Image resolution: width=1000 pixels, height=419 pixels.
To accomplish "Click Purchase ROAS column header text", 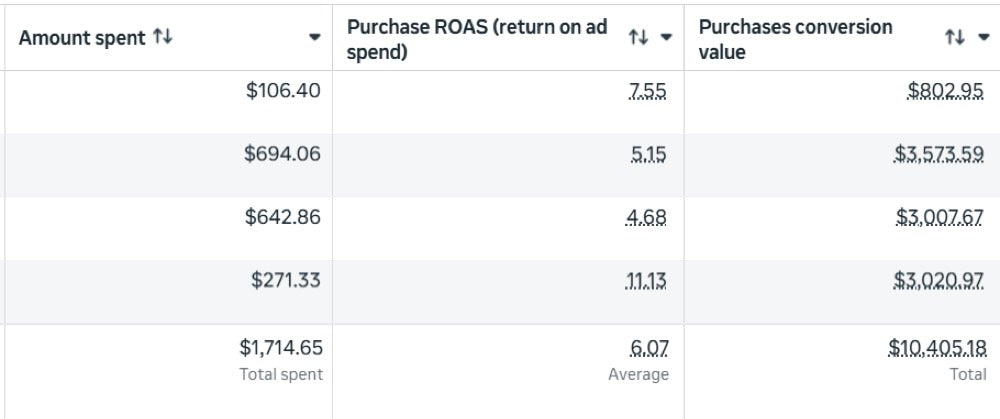I will pos(476,39).
